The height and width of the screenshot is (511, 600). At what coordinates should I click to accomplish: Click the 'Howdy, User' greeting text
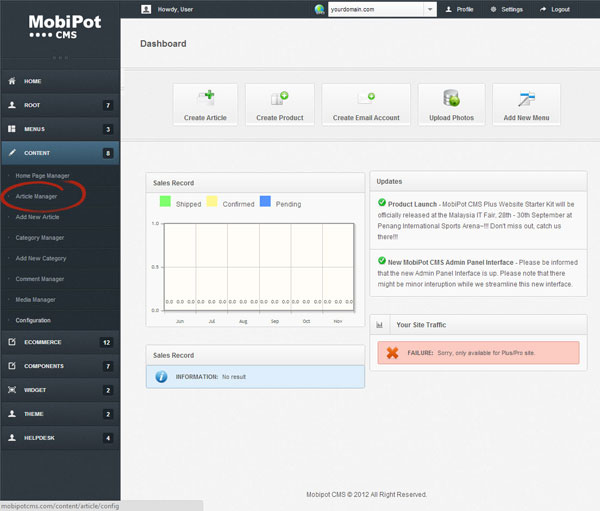tap(175, 9)
